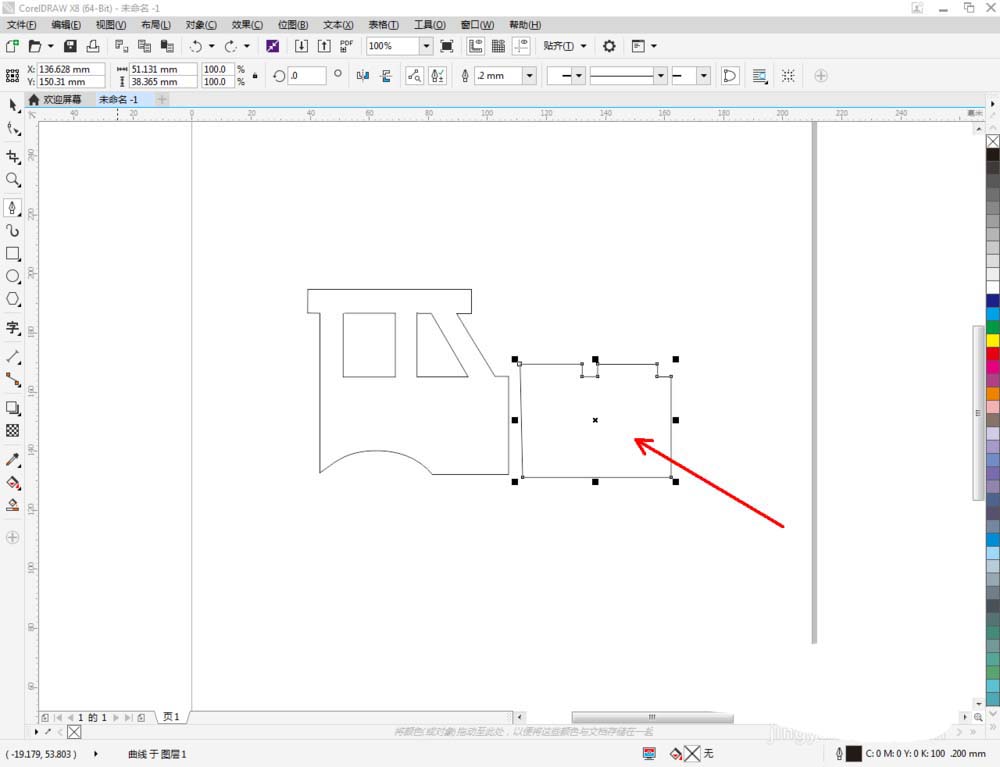The image size is (1000, 767).
Task: Select the Parallel Dimension tool
Action: pos(13,356)
